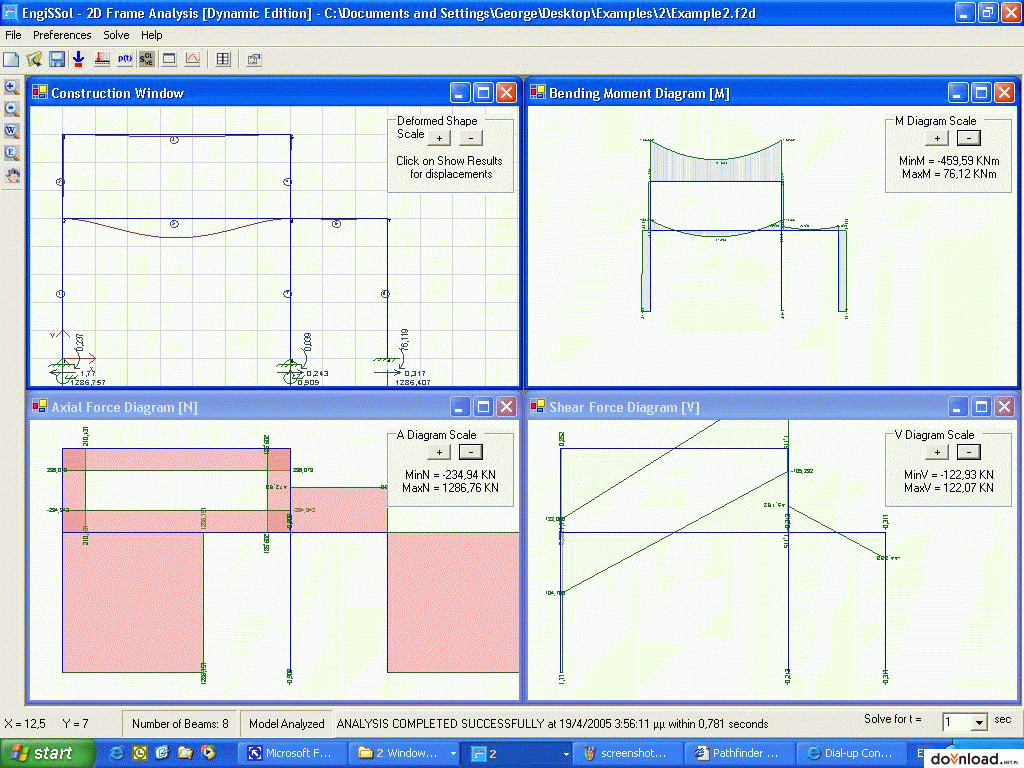
Task: Click the Bending Moment Diagram window icon
Action: (x=537, y=93)
